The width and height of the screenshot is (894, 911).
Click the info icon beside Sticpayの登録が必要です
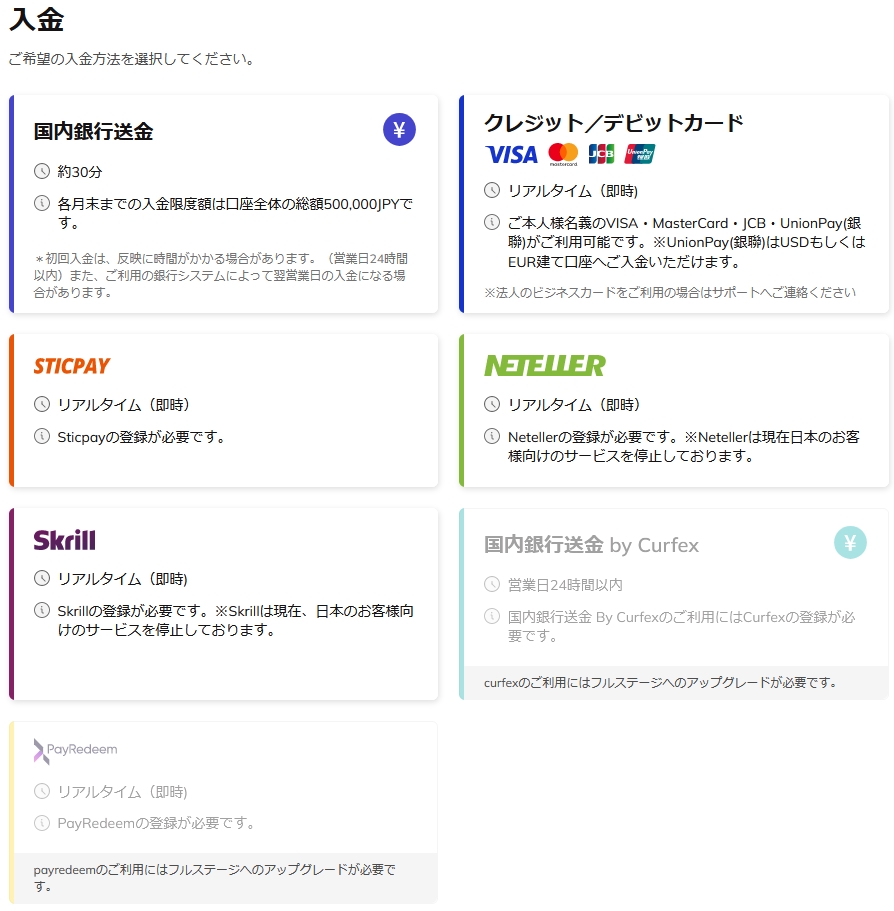coord(42,436)
